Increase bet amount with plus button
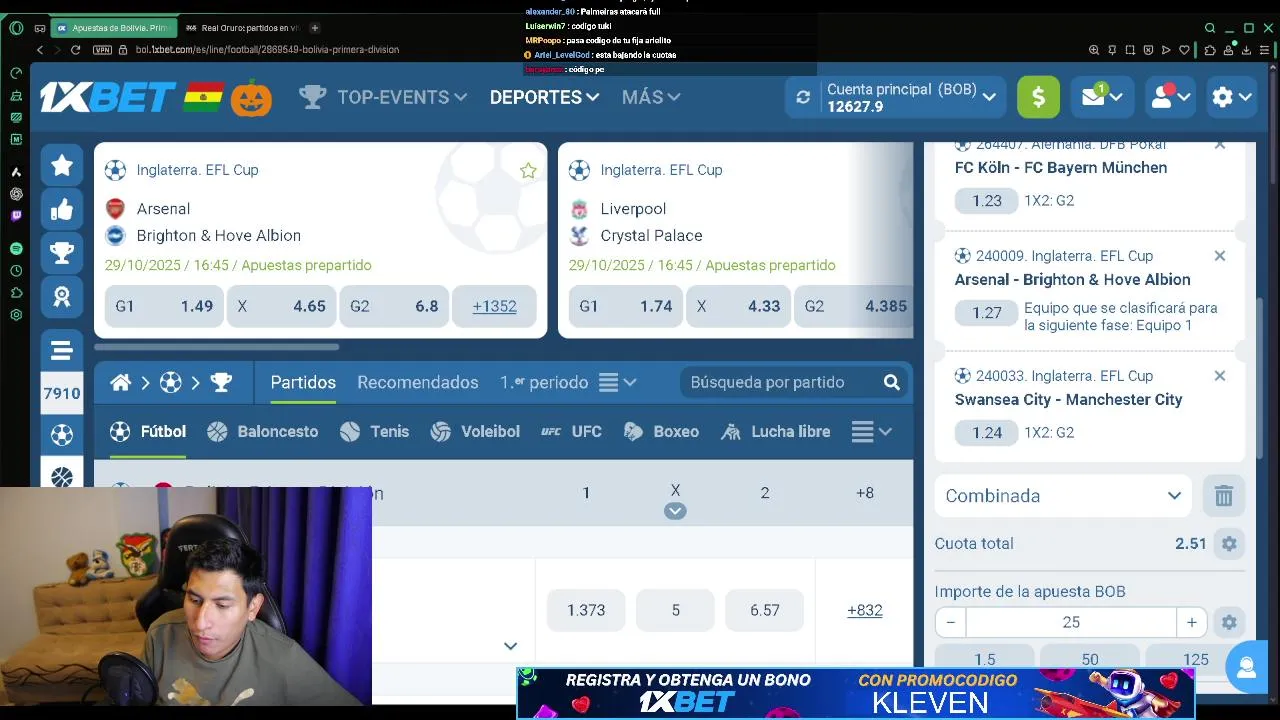Viewport: 1280px width, 720px height. [1191, 622]
